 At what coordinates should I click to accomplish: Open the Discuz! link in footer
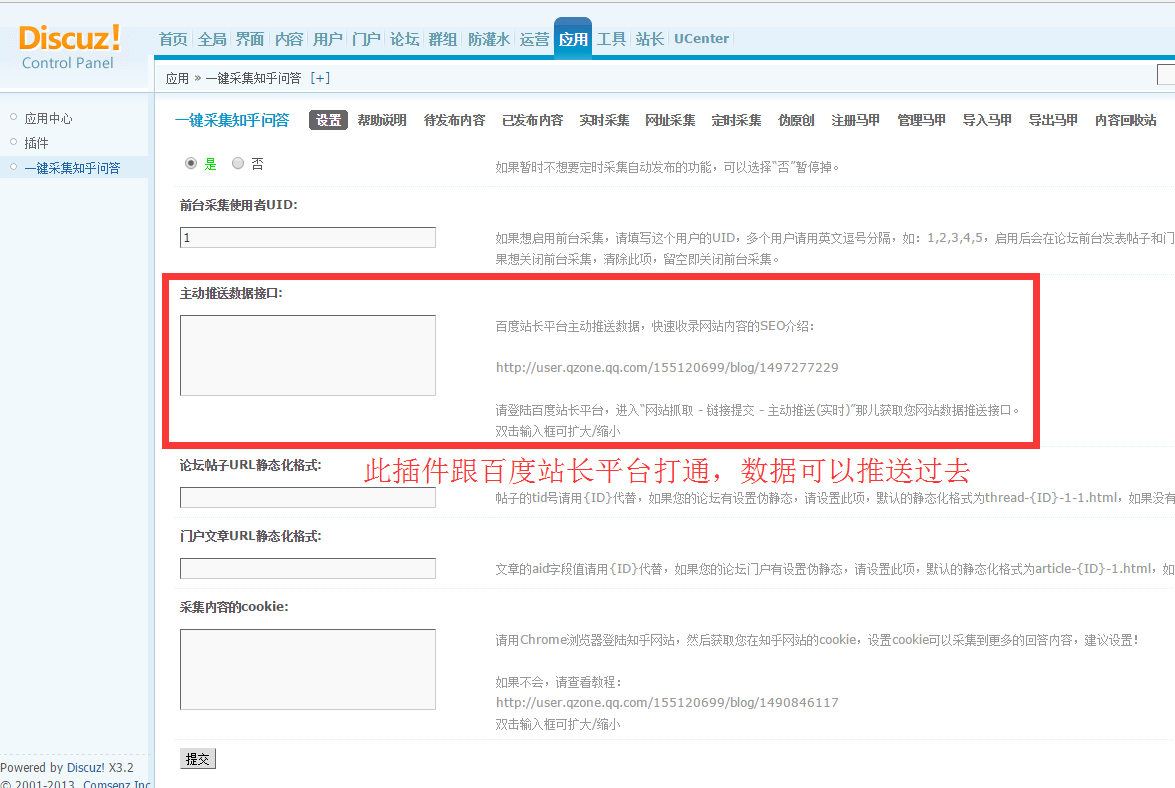[x=85, y=768]
